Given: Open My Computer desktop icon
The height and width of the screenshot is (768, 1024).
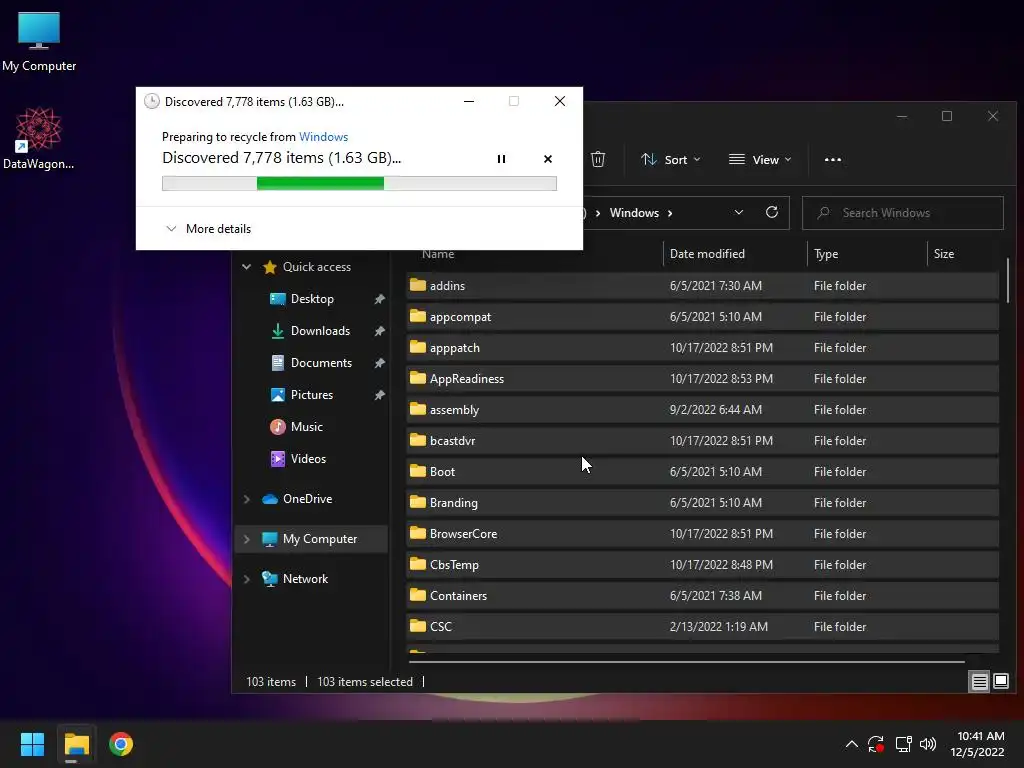Looking at the screenshot, I should [x=39, y=41].
